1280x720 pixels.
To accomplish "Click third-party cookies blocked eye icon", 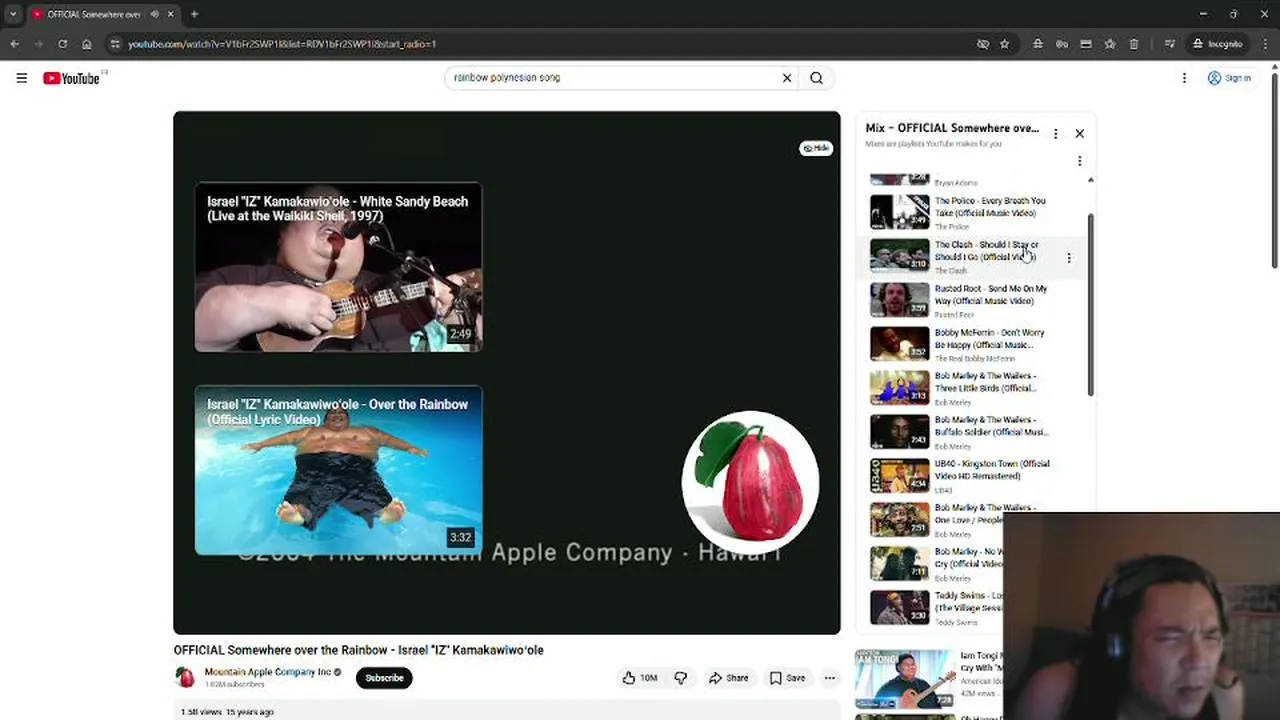I will [x=983, y=44].
